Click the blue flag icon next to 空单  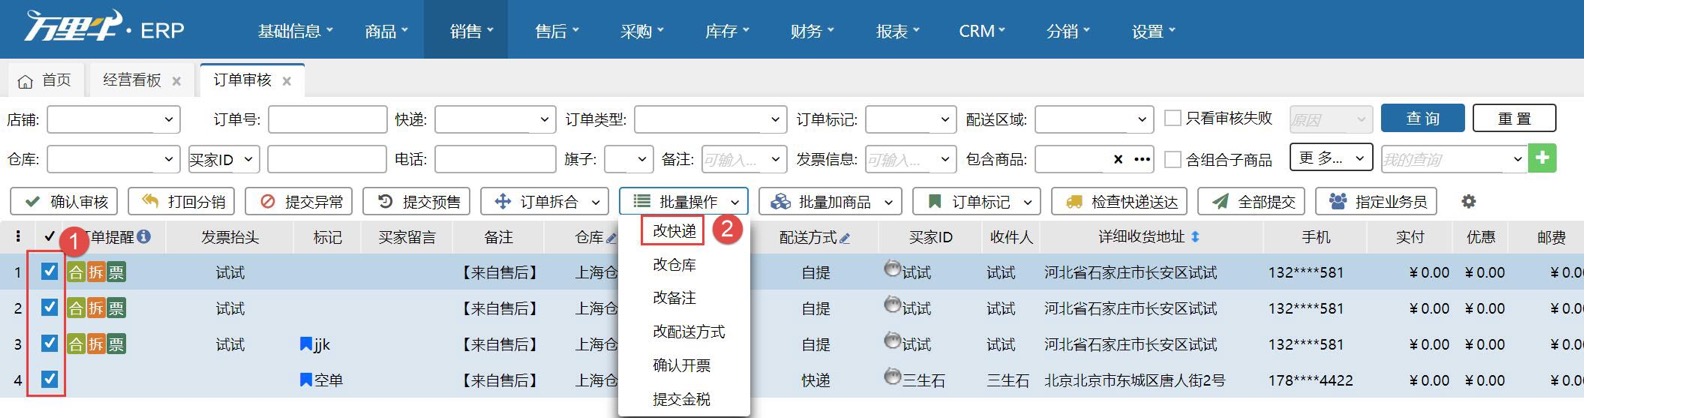[x=306, y=380]
